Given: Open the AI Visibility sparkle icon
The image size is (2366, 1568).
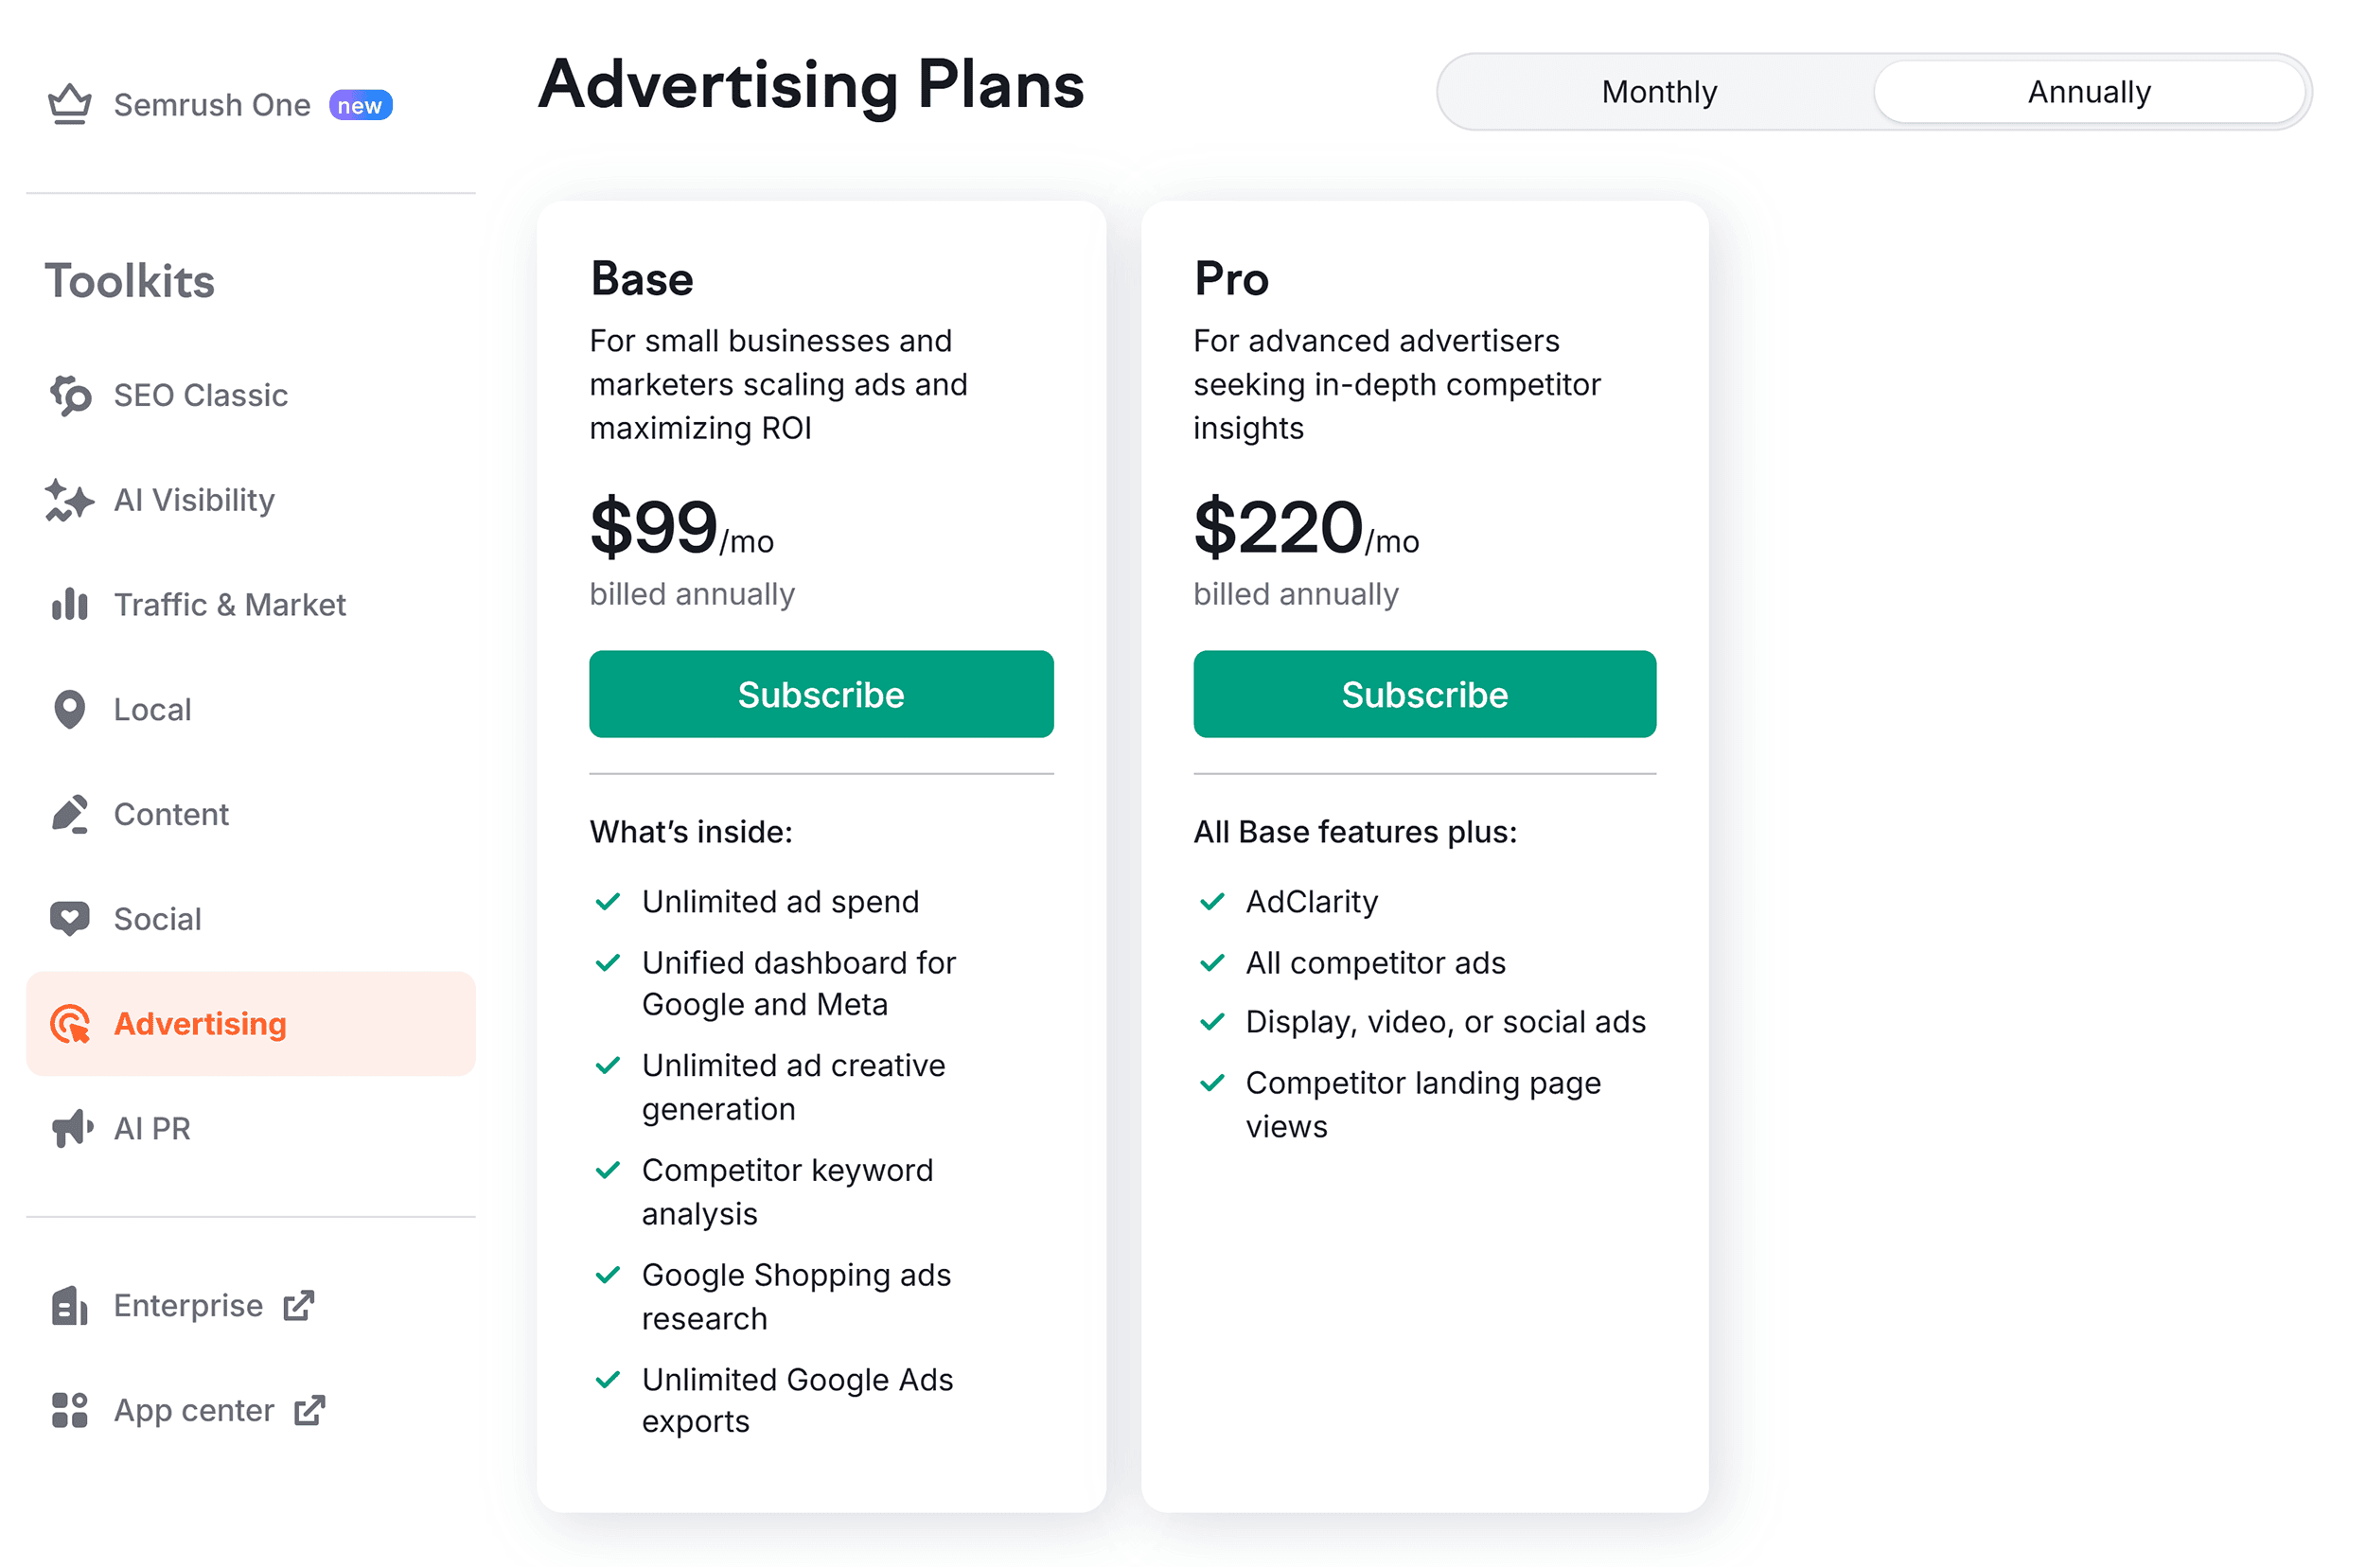Looking at the screenshot, I should pyautogui.click(x=69, y=500).
